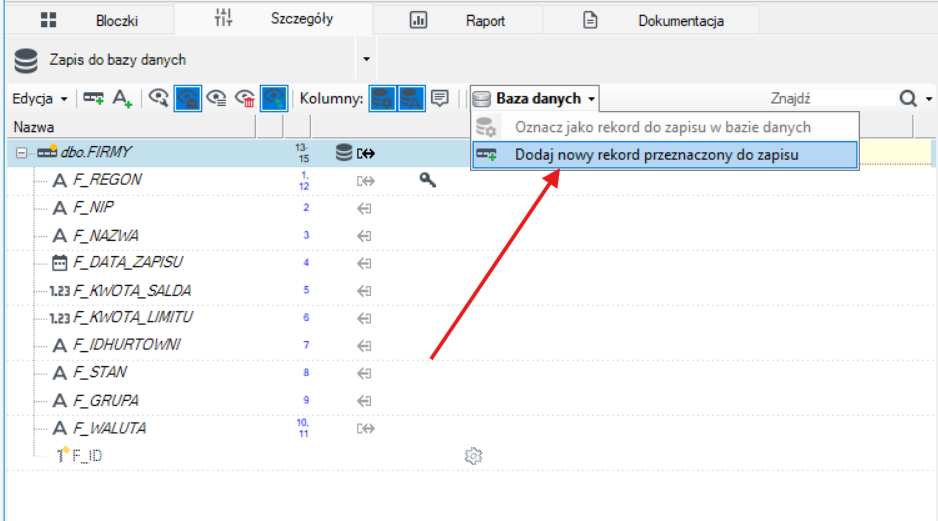Screen dimensions: 938x521
Task: Click the 1.23 number icon beside F_KWOTA_SALDA
Action: (x=60, y=291)
